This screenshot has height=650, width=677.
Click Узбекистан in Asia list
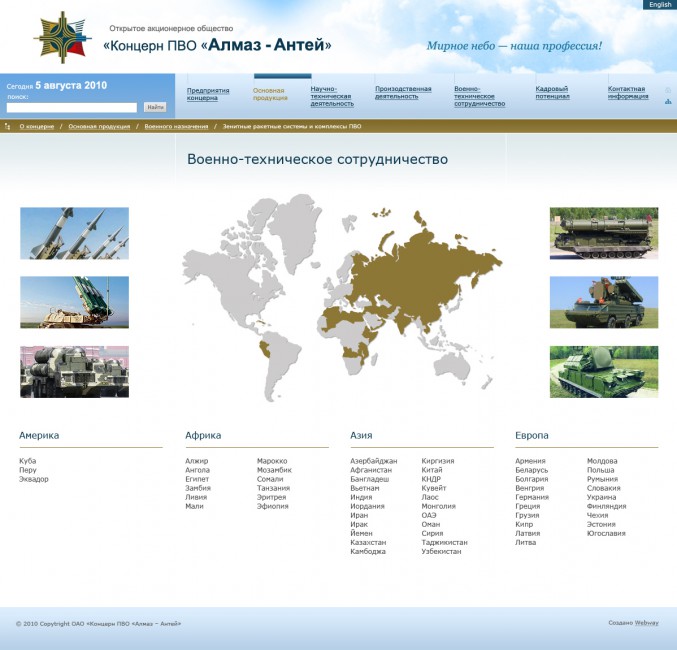[441, 552]
